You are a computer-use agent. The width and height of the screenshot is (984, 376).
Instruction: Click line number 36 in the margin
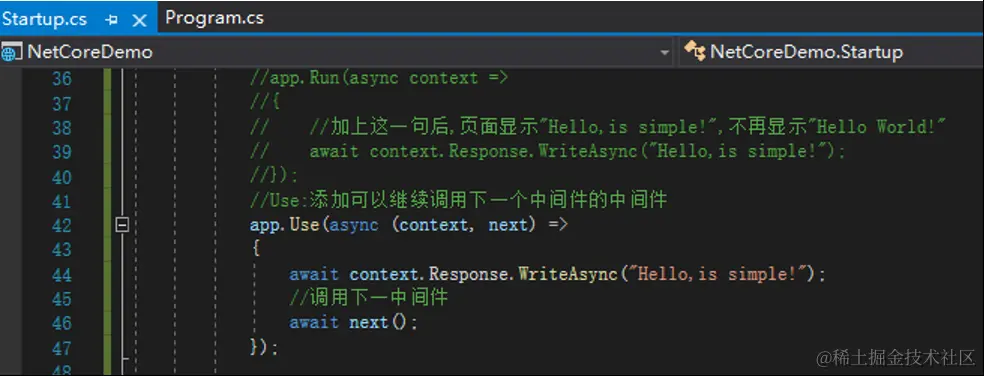(x=62, y=78)
